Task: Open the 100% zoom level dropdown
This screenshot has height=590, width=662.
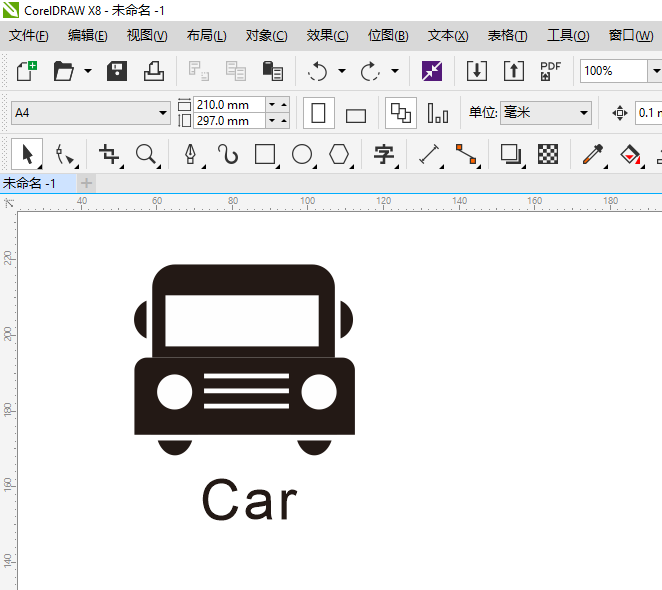Action: point(654,71)
